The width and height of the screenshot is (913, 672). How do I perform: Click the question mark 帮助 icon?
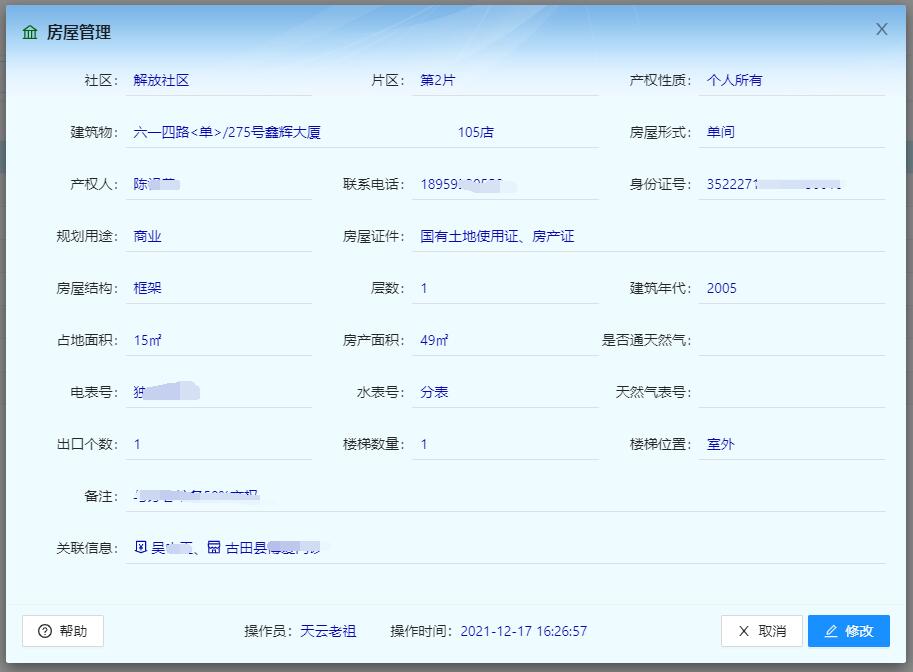click(45, 631)
